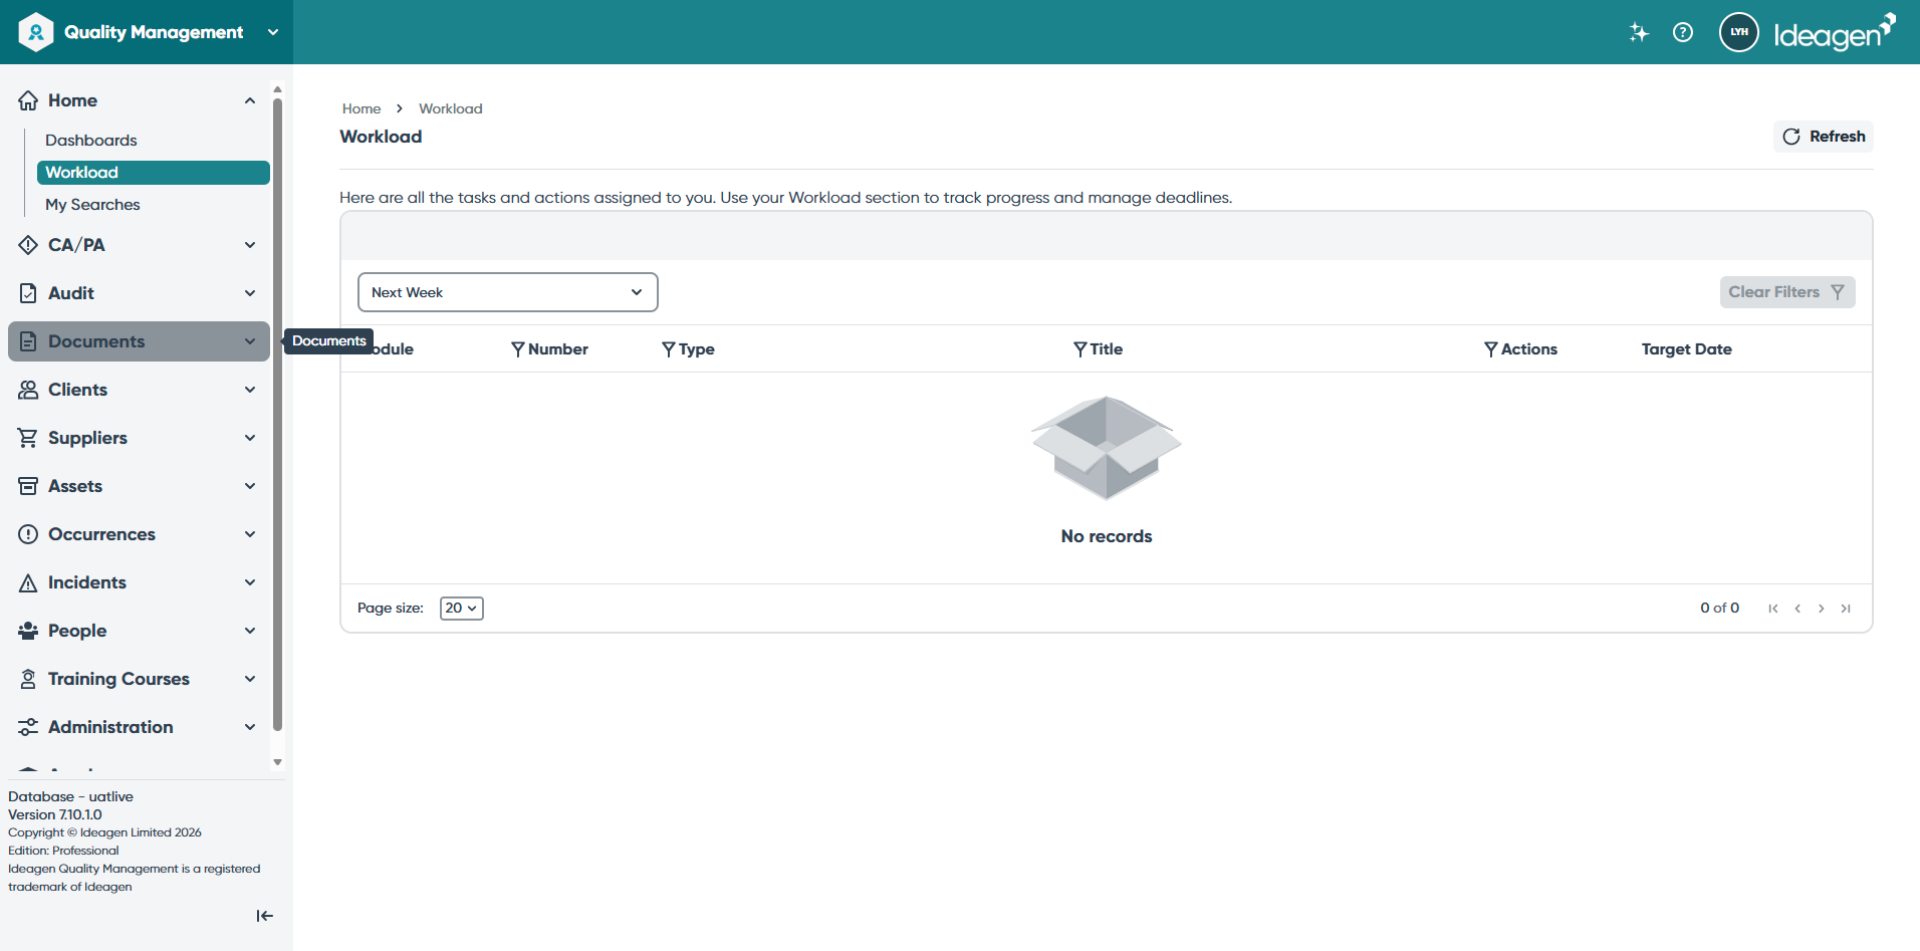The image size is (1920, 951).
Task: Click the Audit clipboard icon
Action: [28, 293]
